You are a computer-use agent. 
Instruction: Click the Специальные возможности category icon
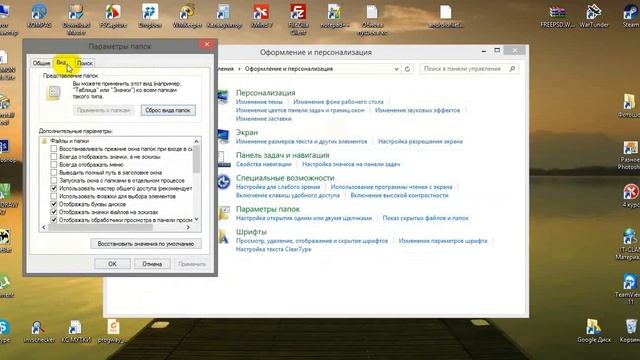pos(223,182)
